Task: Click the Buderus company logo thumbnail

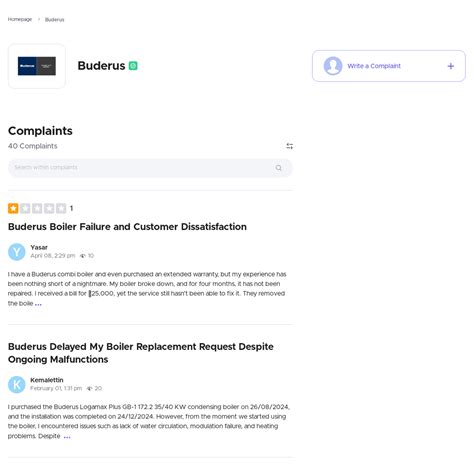Action: tap(37, 66)
